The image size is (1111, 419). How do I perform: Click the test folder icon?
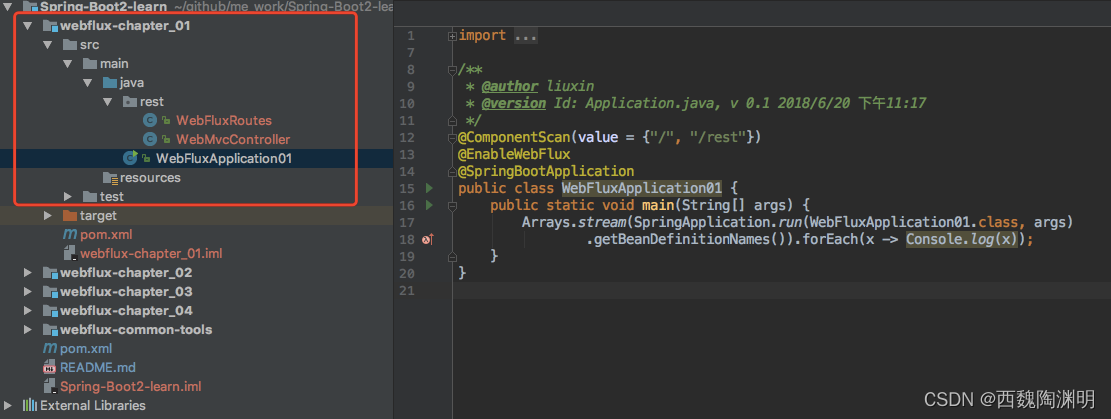(x=89, y=196)
